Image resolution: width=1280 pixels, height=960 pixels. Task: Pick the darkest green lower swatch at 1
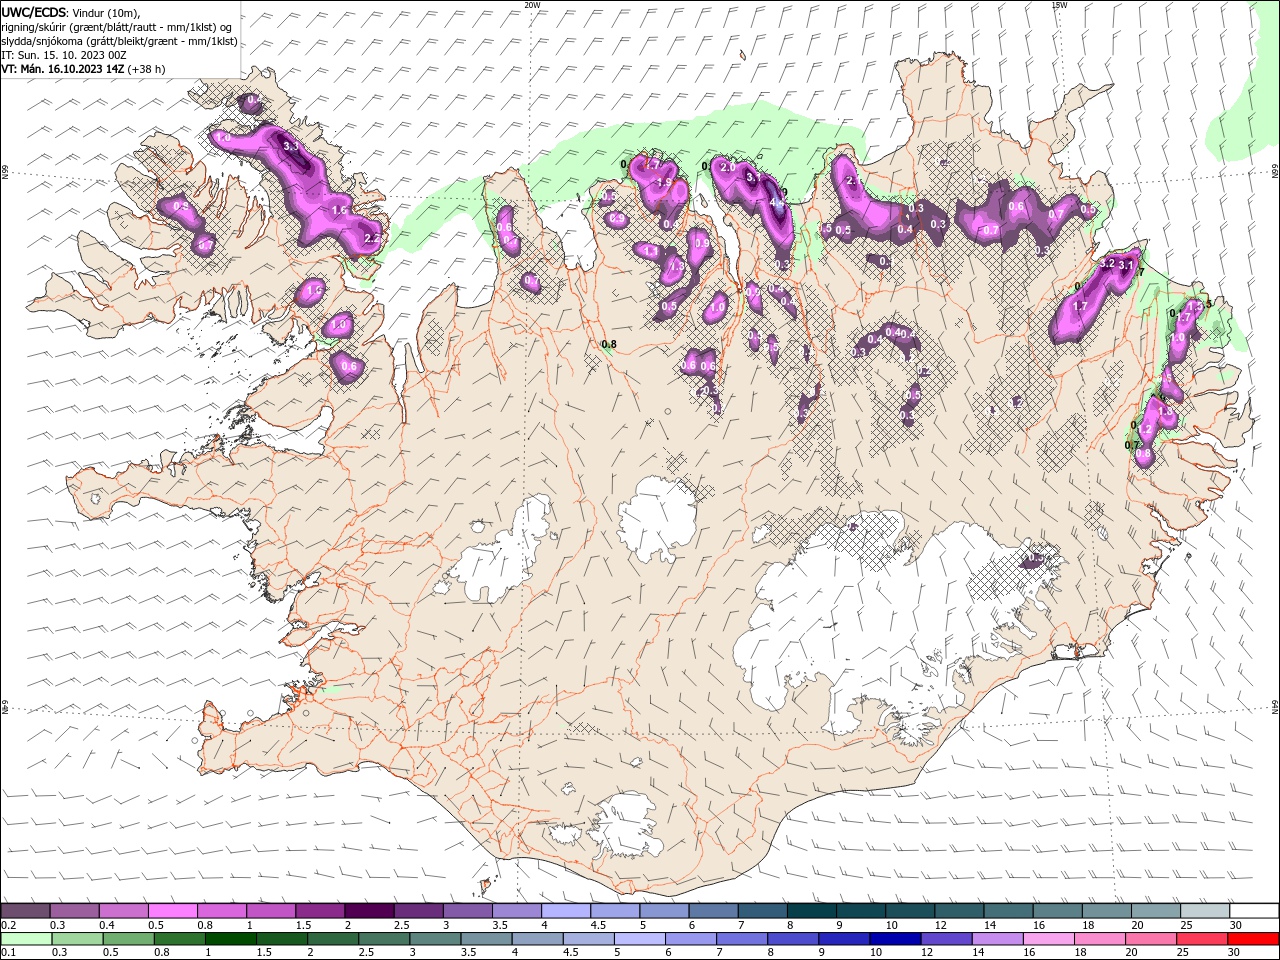click(x=230, y=939)
